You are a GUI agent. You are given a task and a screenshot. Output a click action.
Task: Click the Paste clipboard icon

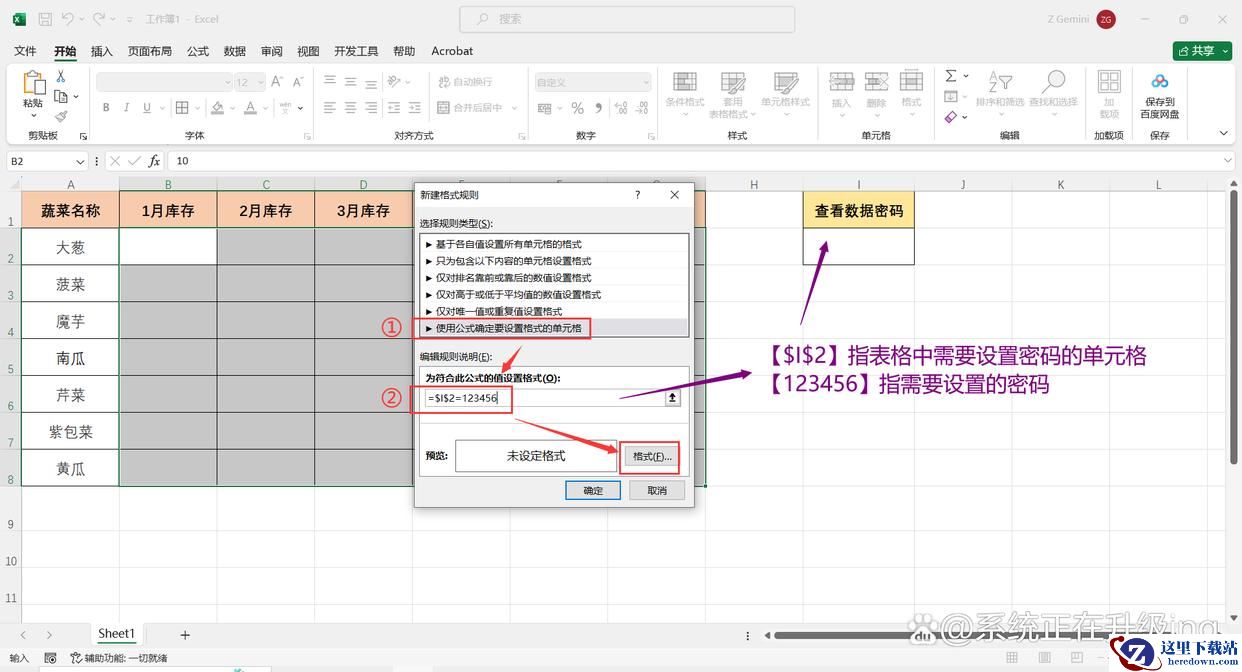tap(33, 84)
